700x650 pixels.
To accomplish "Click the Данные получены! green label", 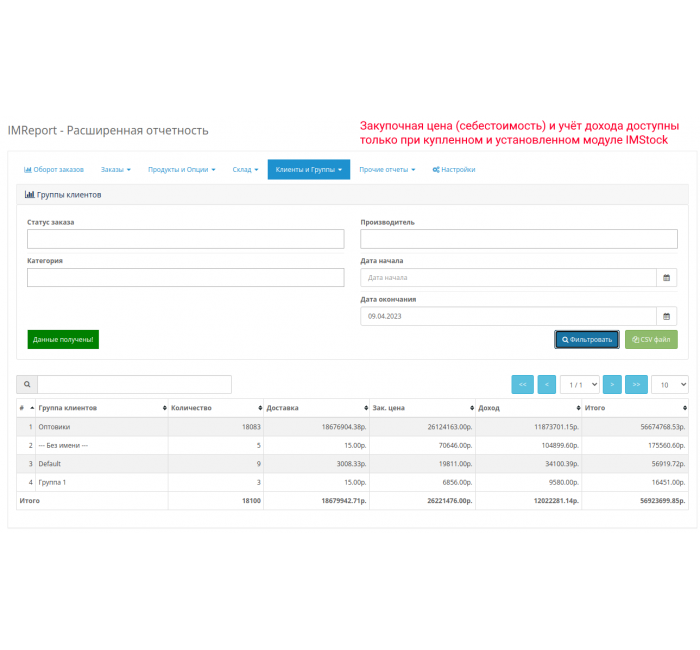I will (63, 340).
